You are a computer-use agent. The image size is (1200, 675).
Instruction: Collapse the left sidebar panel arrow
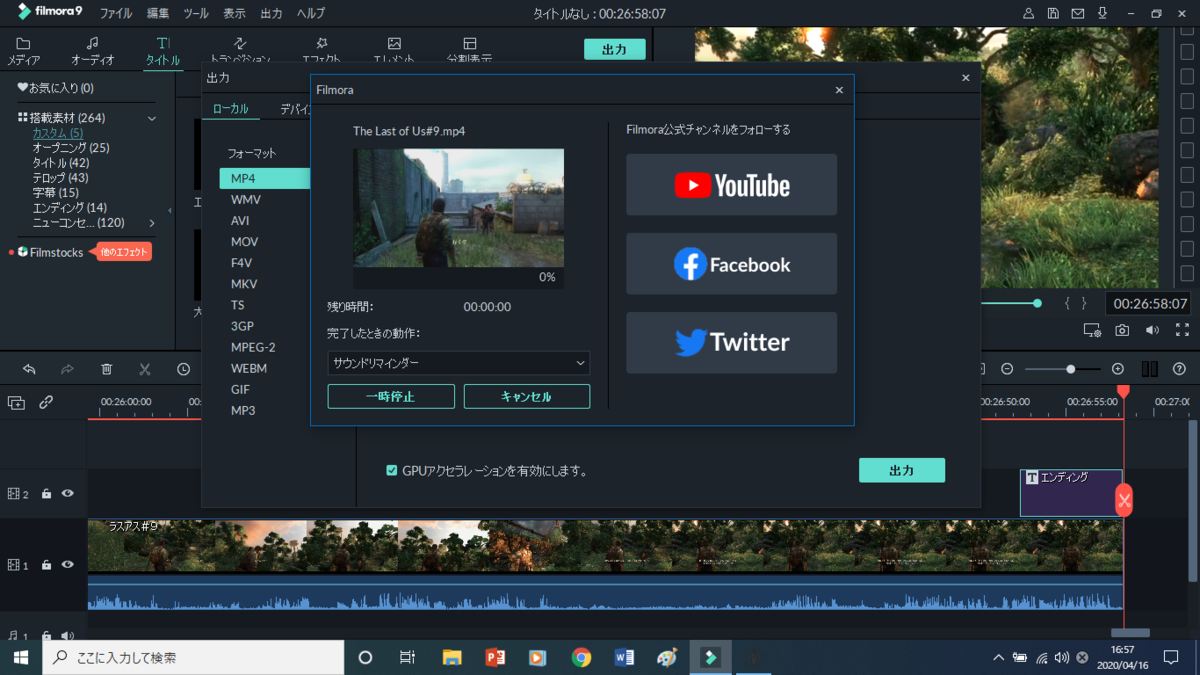coord(169,210)
